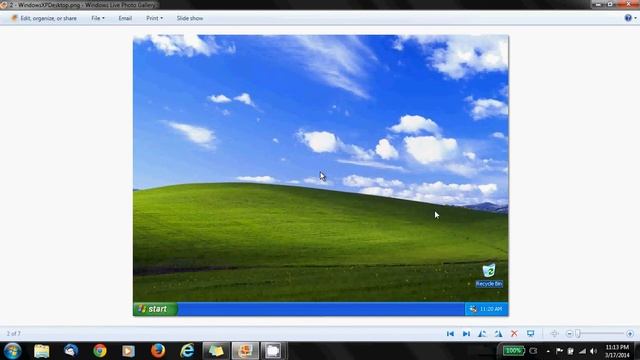Viewport: 640px width, 360px height.
Task: Open Sticky Notes from the taskbar
Action: pyautogui.click(x=216, y=351)
